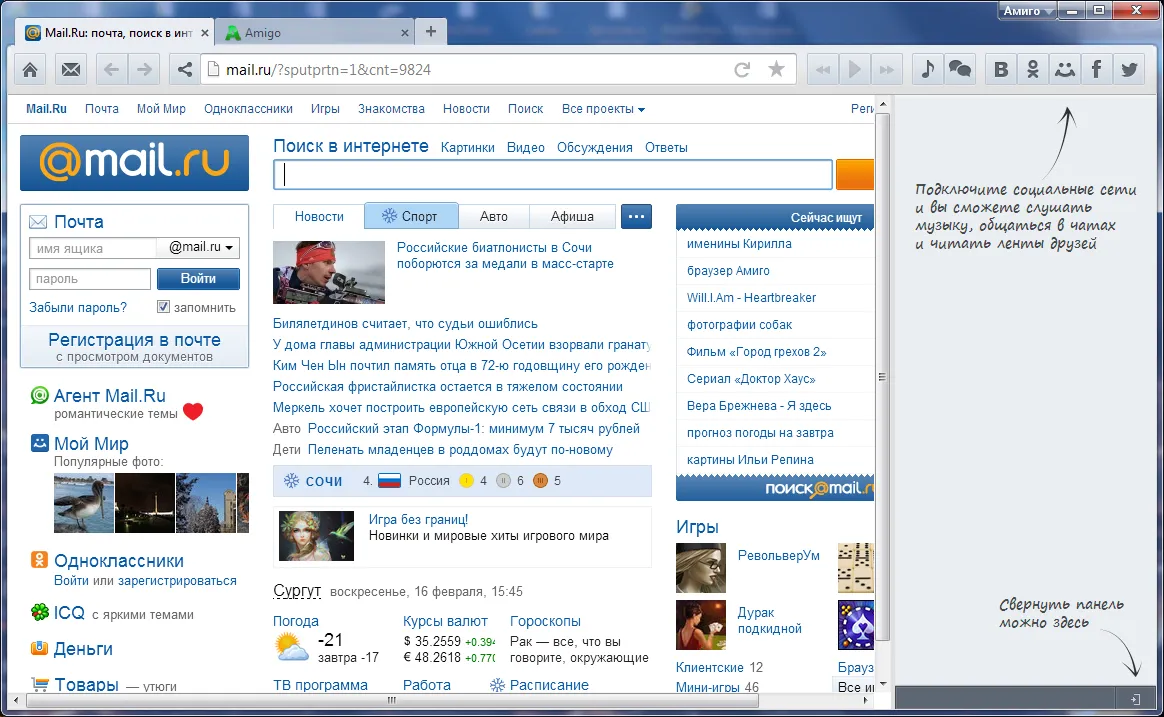1164x717 pixels.
Task: Click the @mail.ru logo banner
Action: coord(134,163)
